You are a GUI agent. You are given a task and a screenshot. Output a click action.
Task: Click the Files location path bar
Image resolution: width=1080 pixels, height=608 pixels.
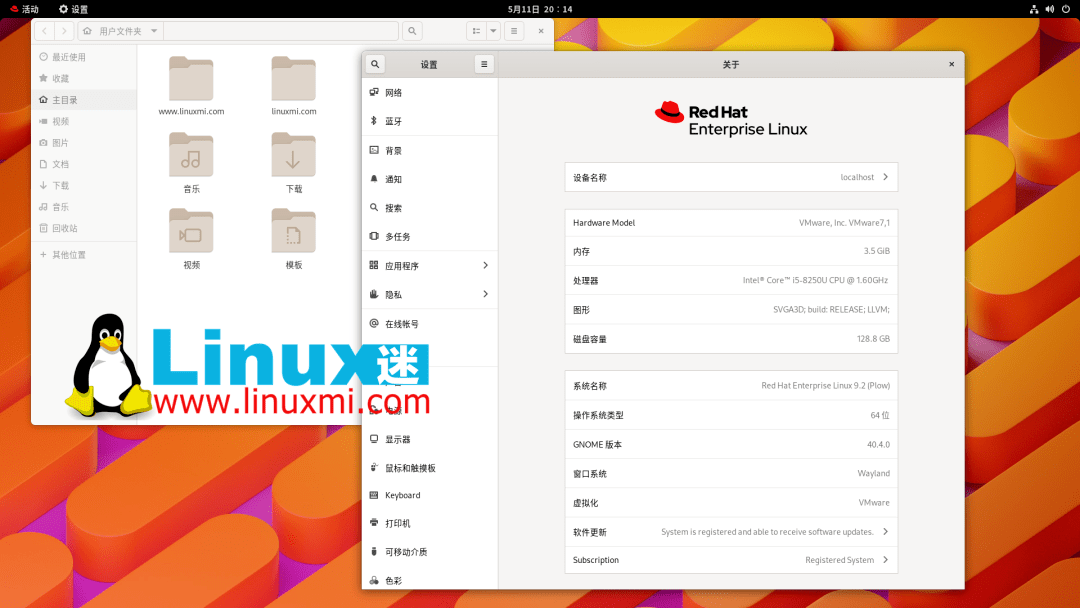pyautogui.click(x=281, y=31)
